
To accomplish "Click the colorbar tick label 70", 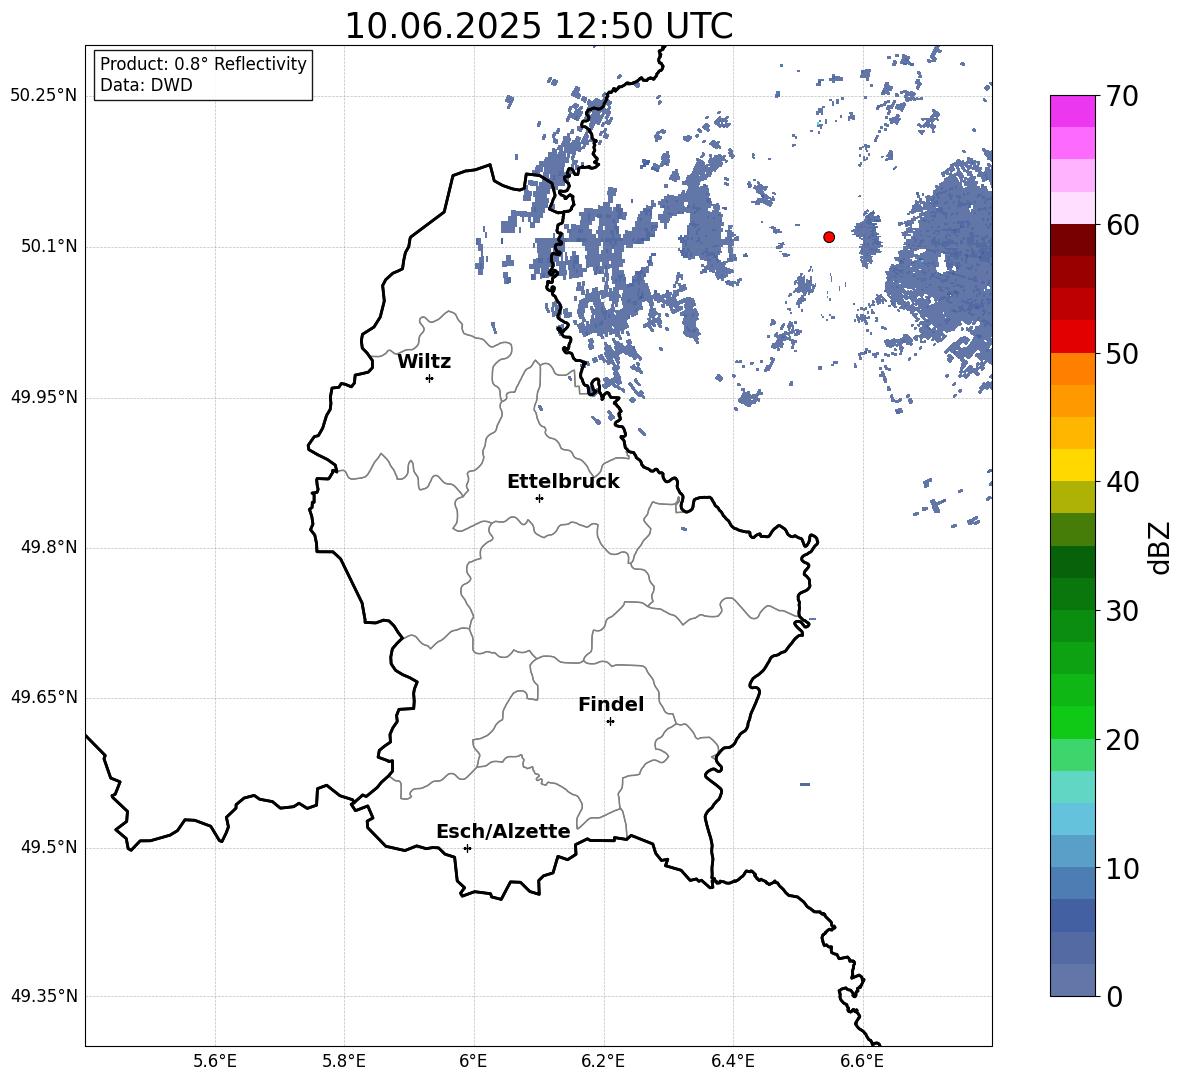I will click(1122, 96).
